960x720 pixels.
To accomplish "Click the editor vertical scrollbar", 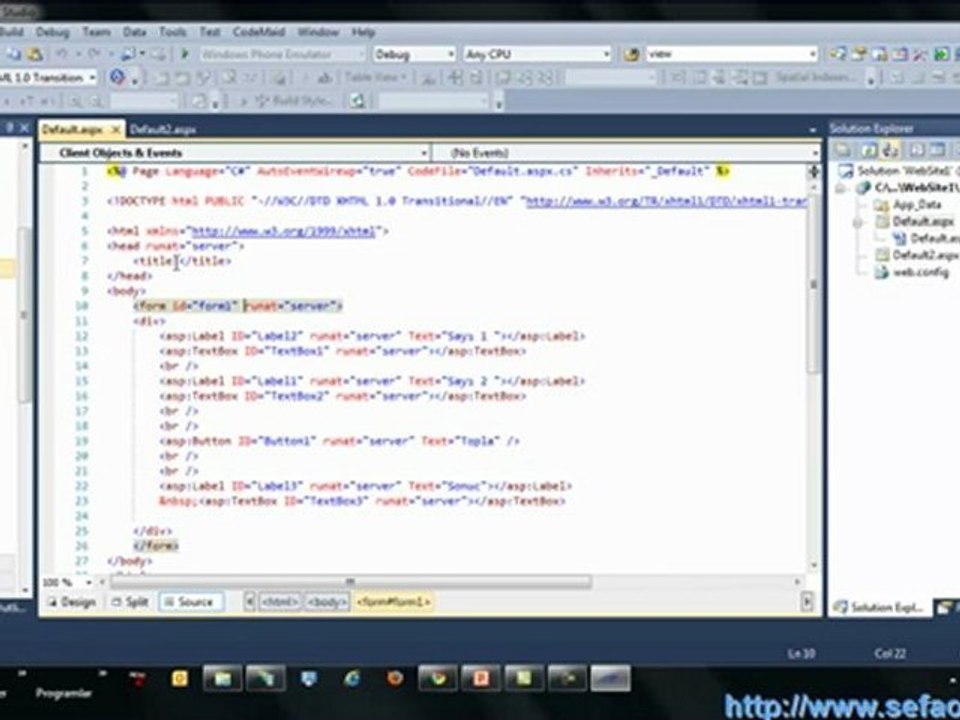I will point(814,283).
